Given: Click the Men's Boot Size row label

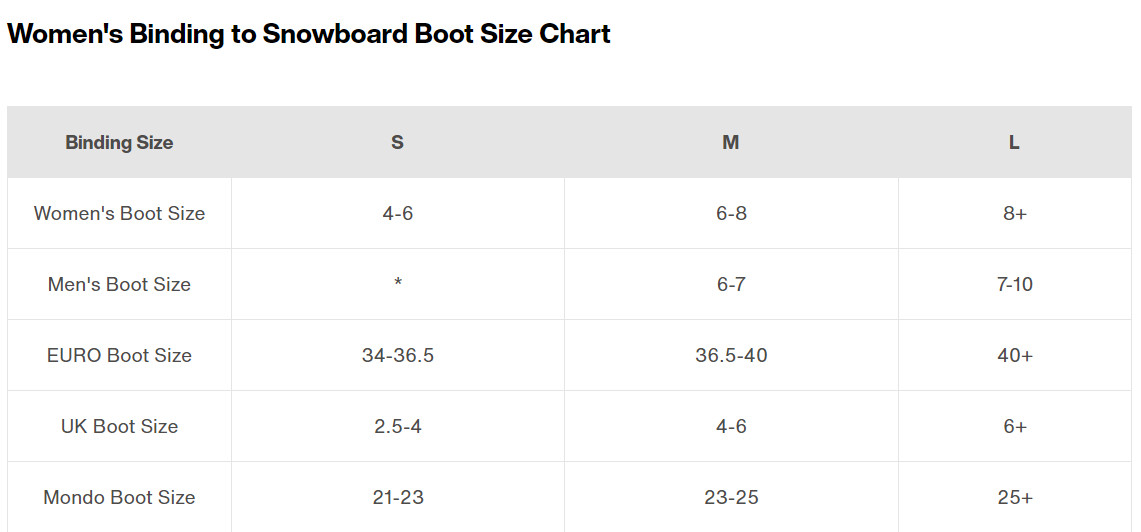Looking at the screenshot, I should (x=119, y=284).
